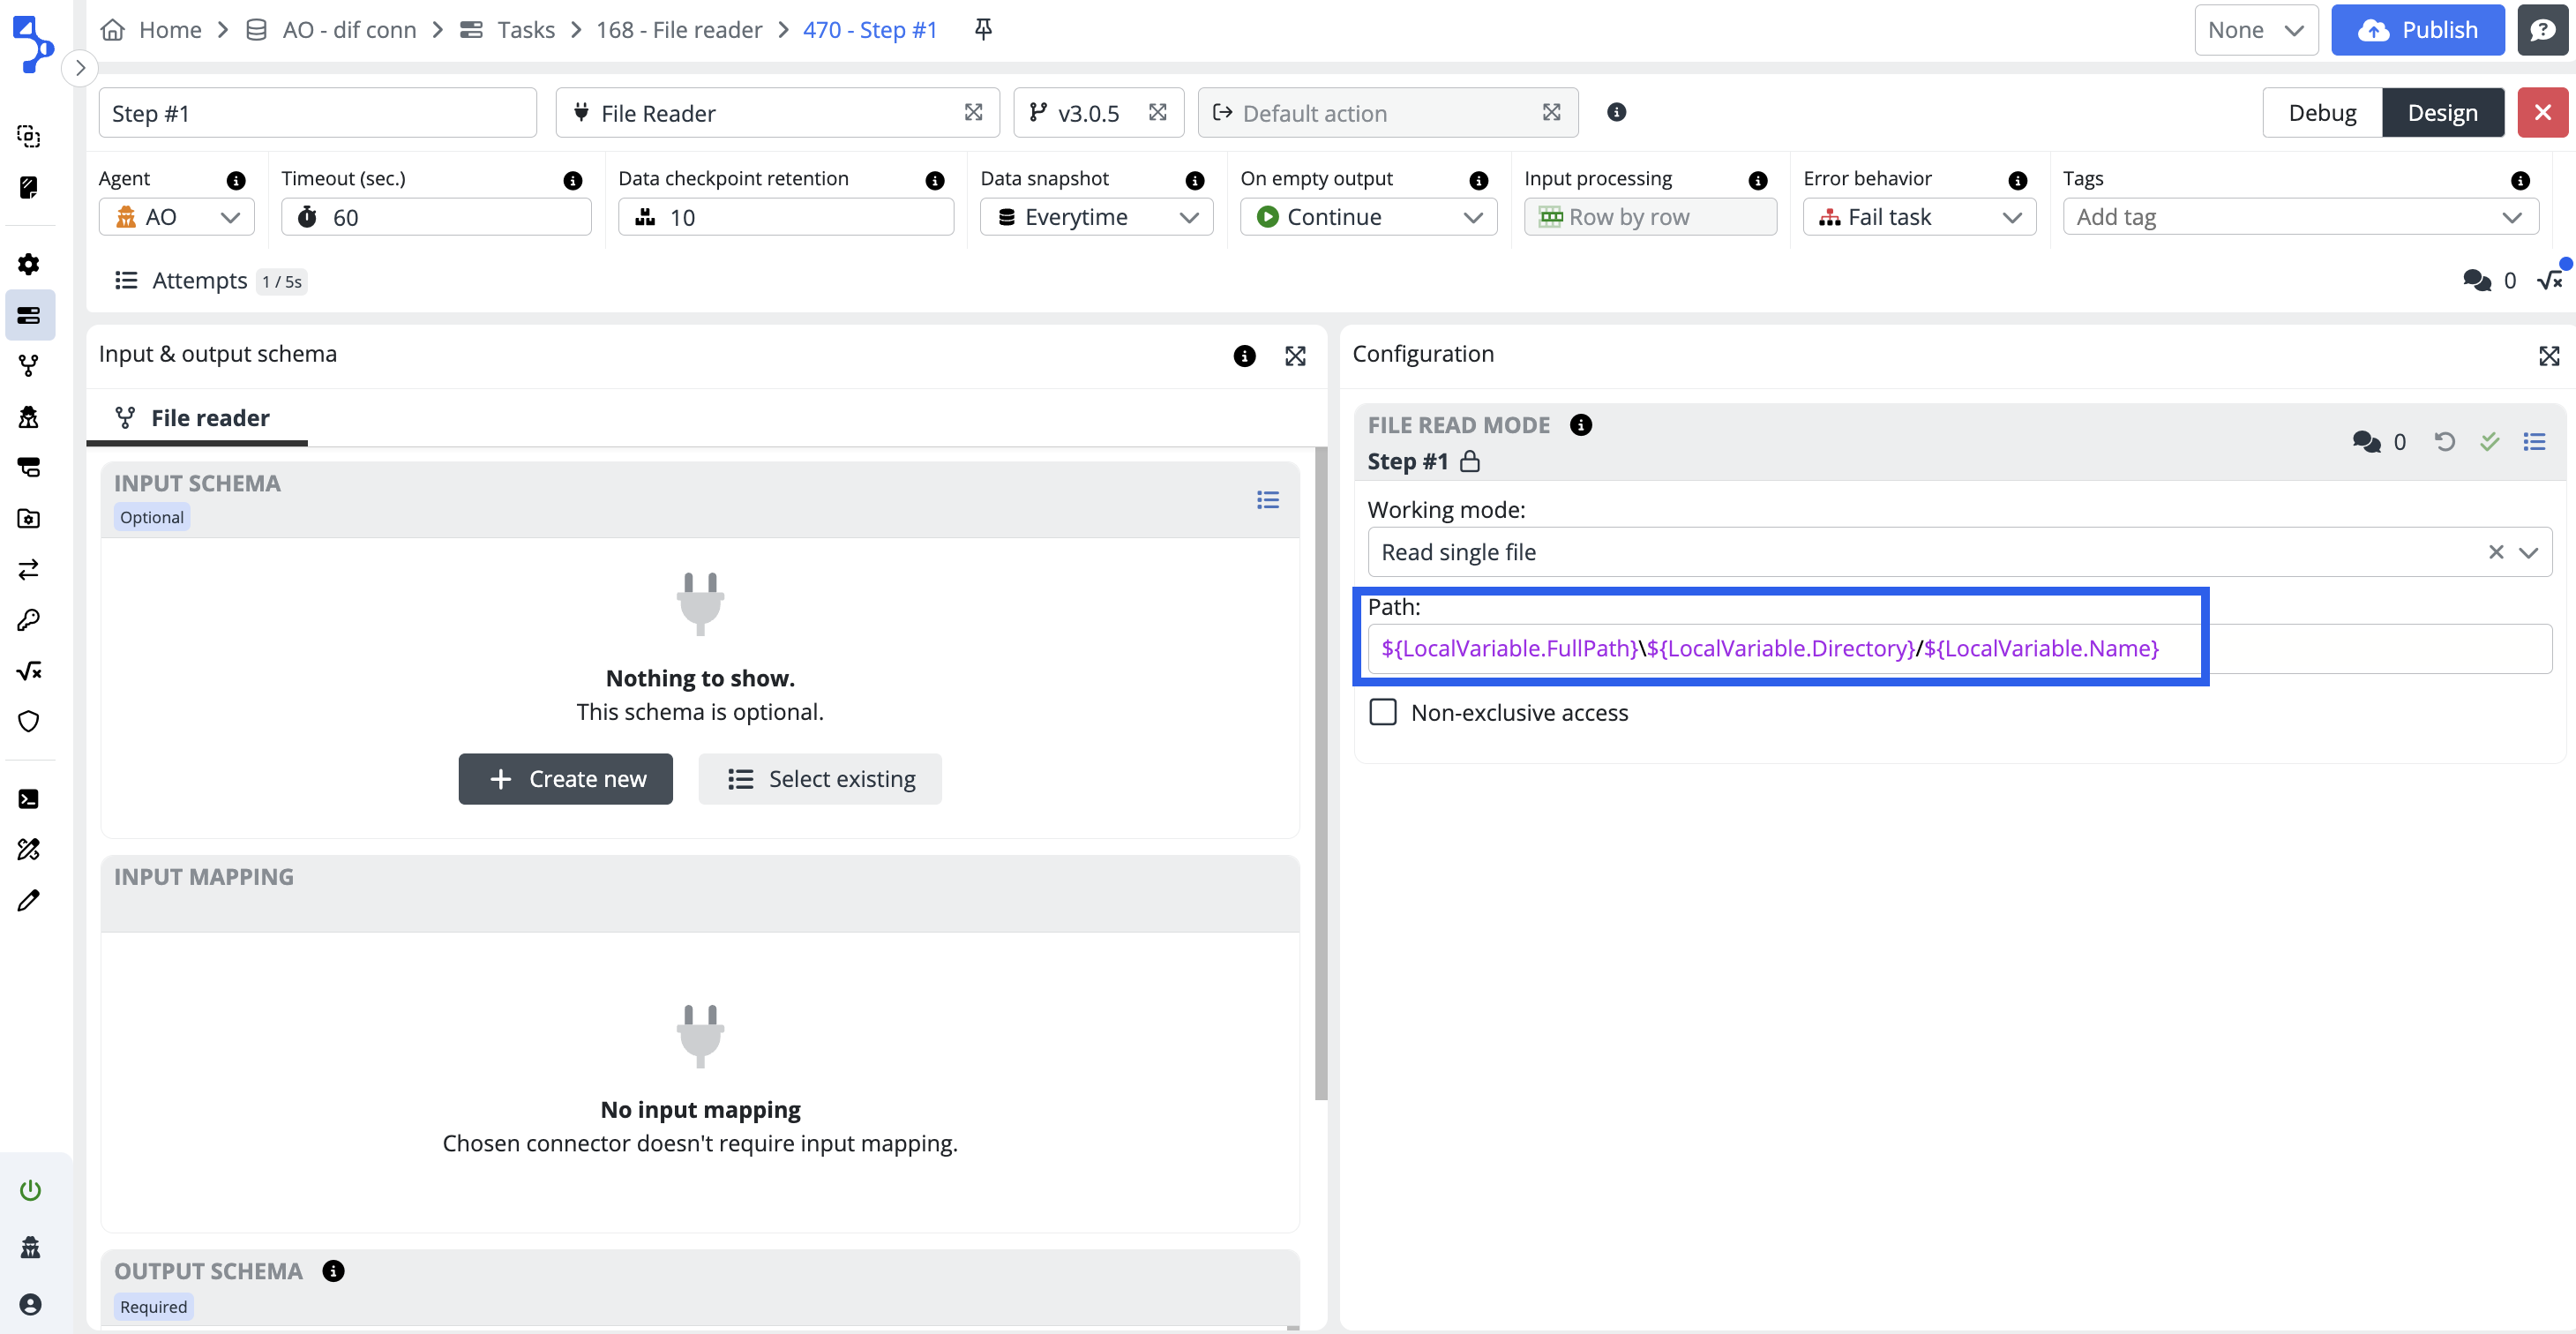
Task: Open the list icon in Input Schema header
Action: pos(1267,500)
